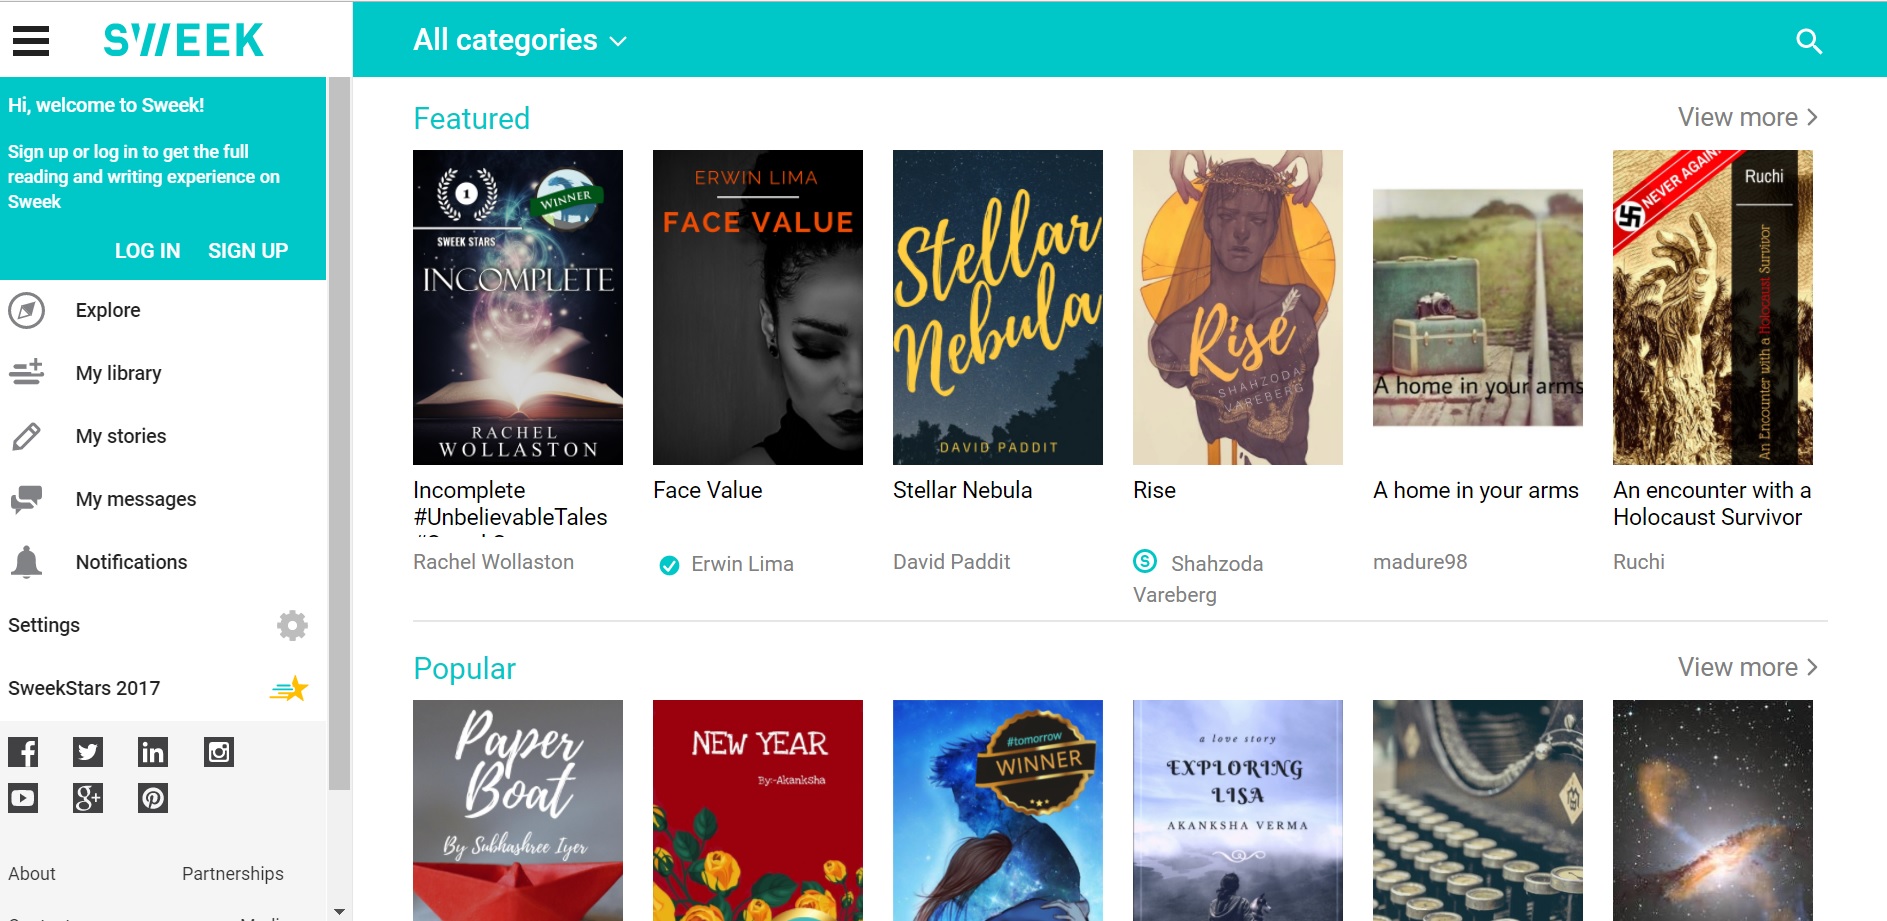Open Sweek's Twitter icon

click(x=88, y=752)
